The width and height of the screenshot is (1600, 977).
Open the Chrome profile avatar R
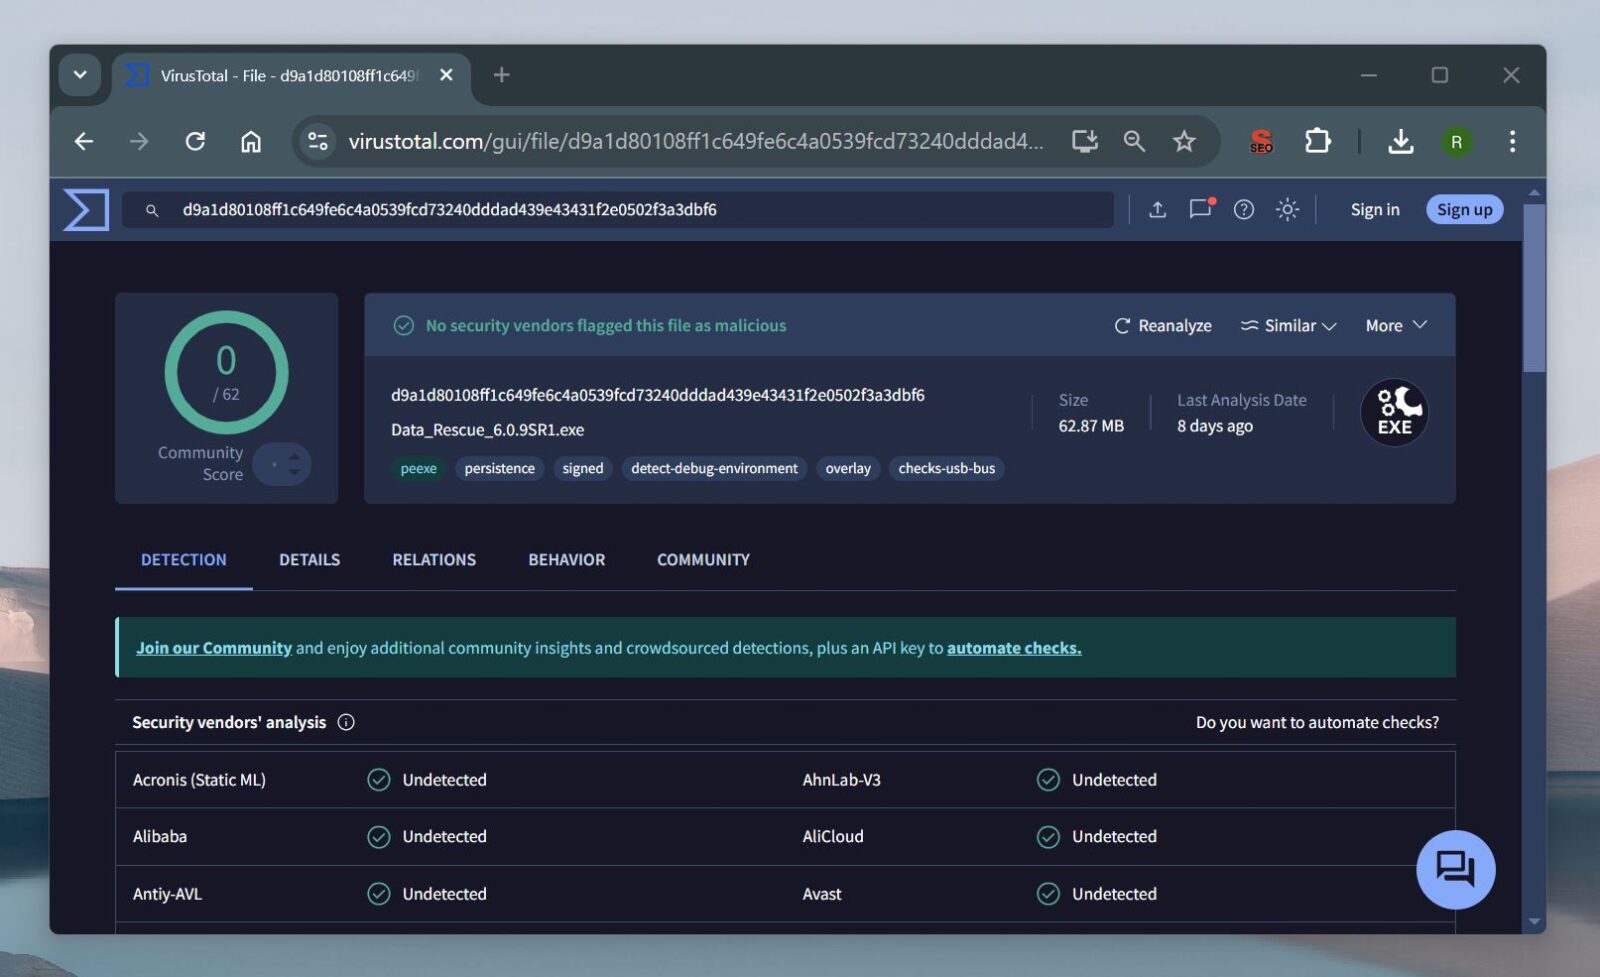pos(1456,142)
